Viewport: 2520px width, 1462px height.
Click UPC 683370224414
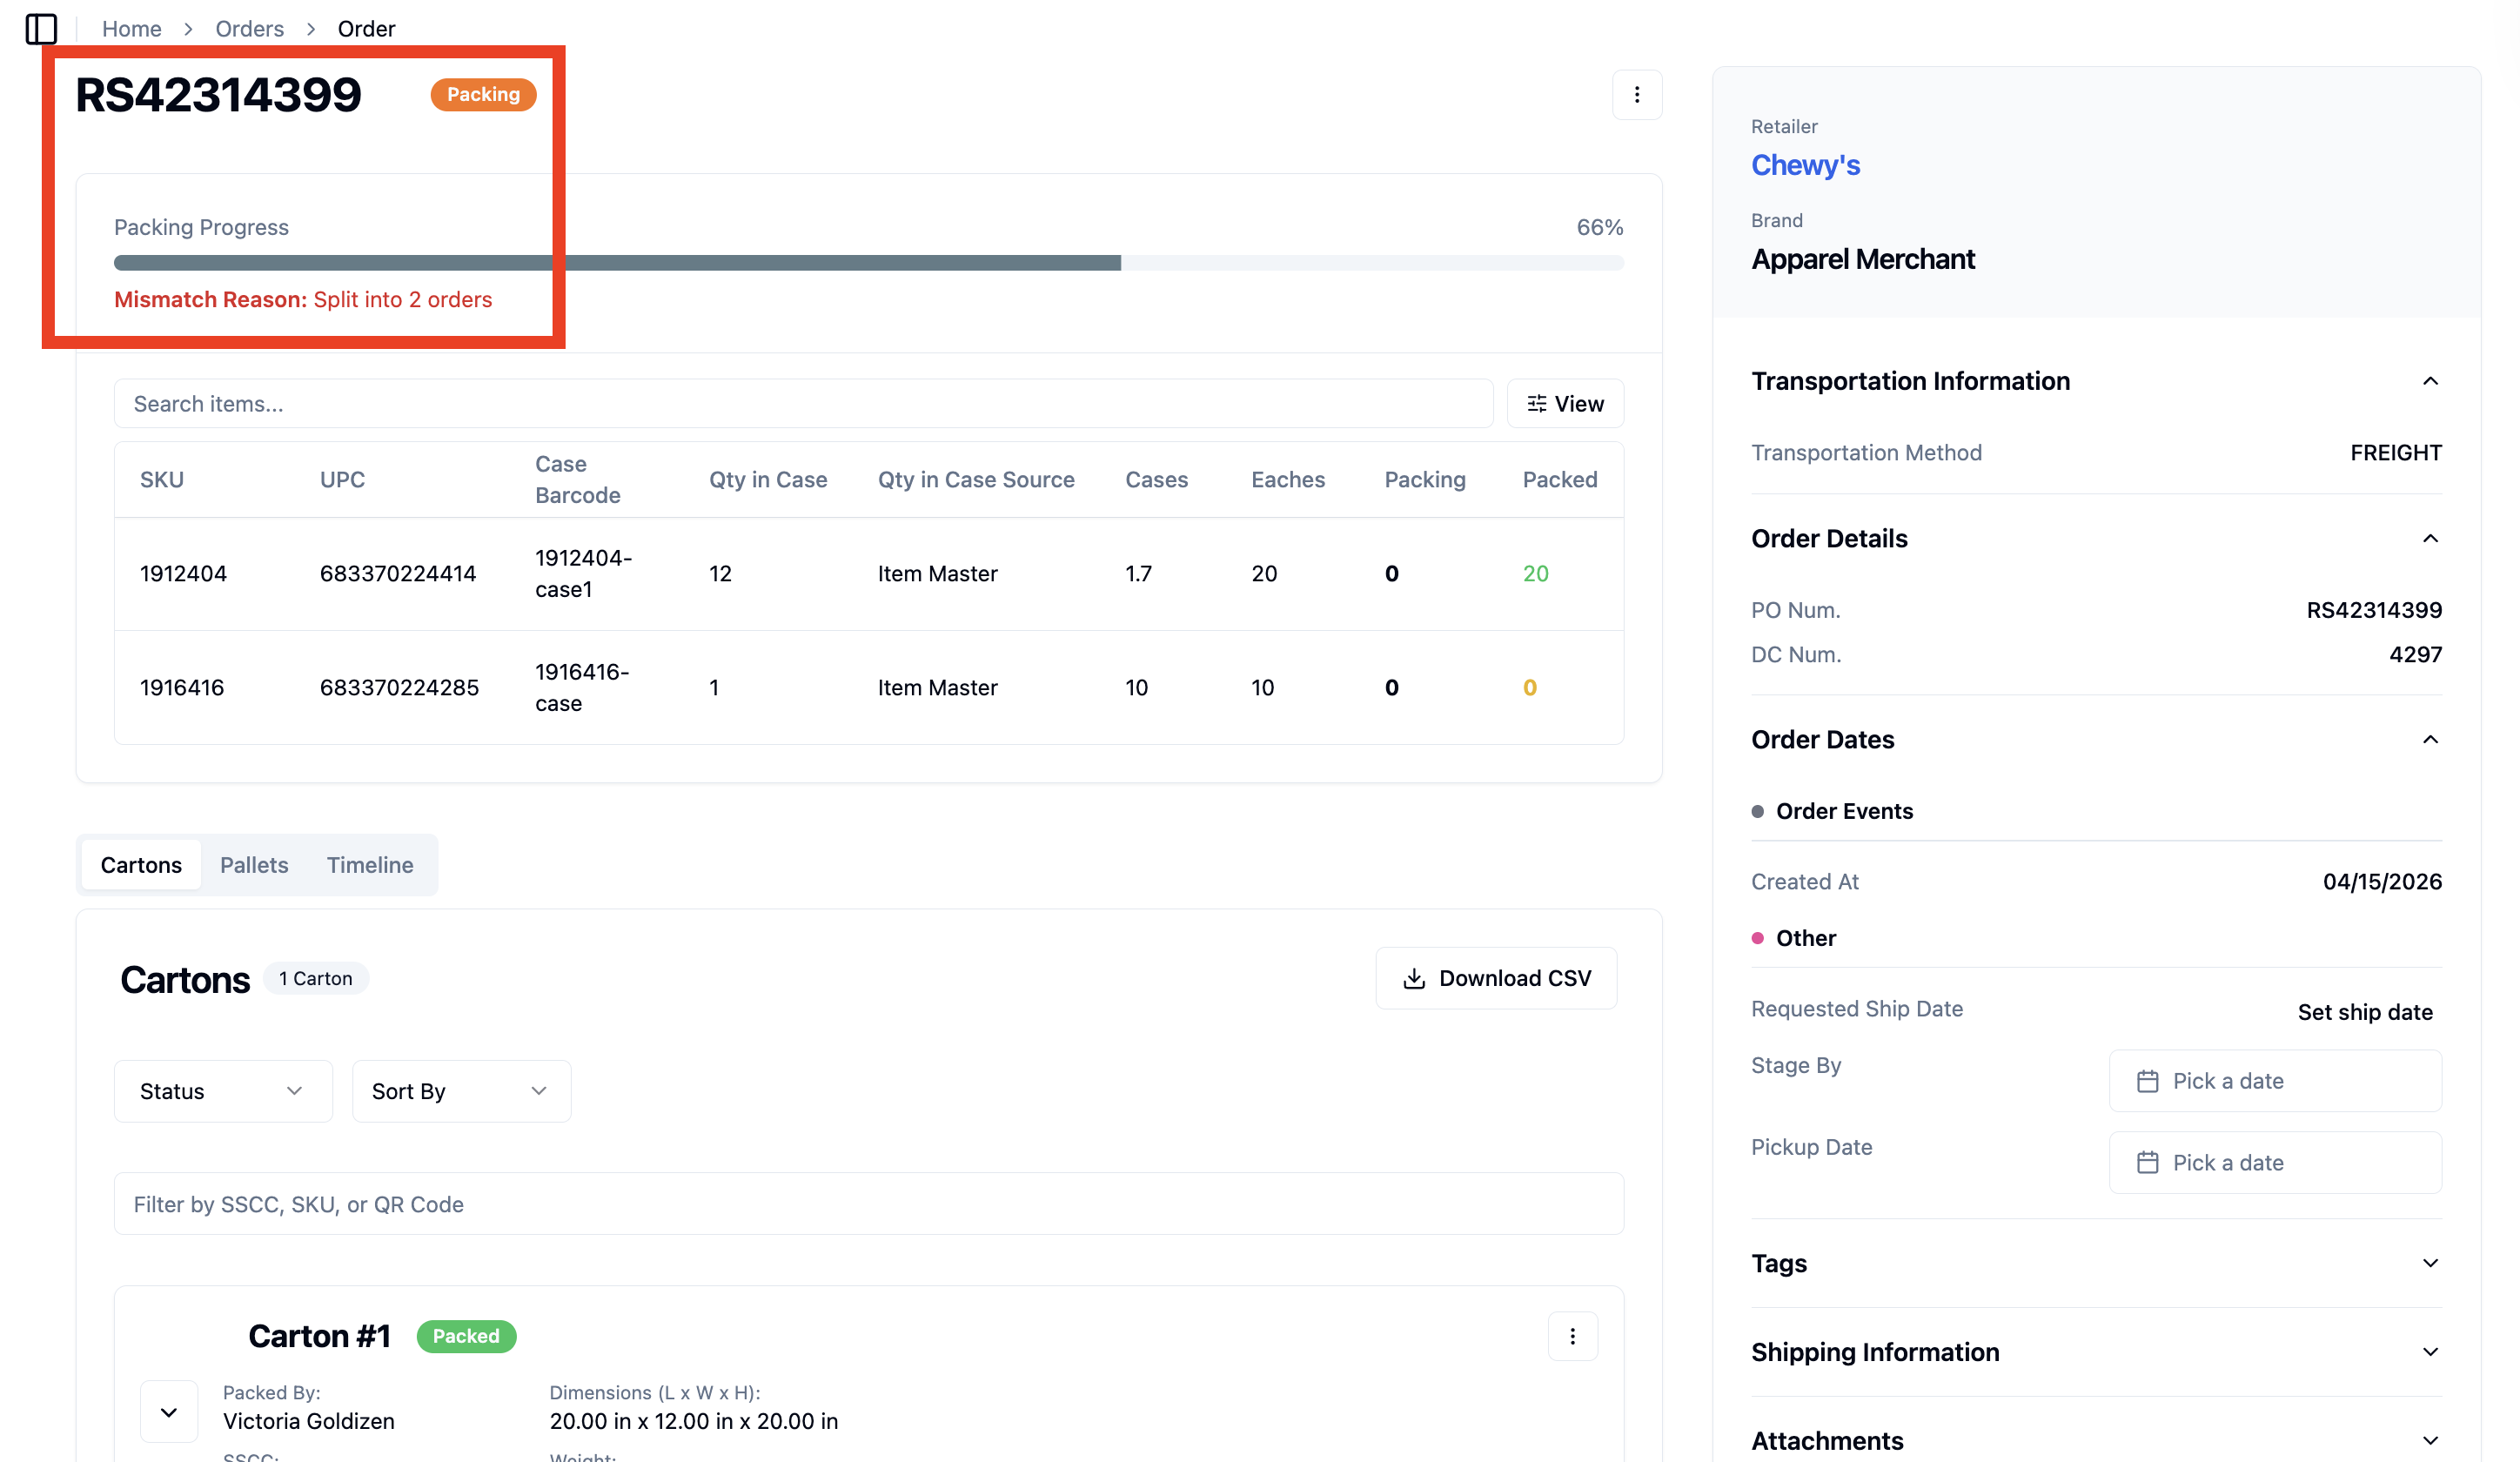click(398, 574)
